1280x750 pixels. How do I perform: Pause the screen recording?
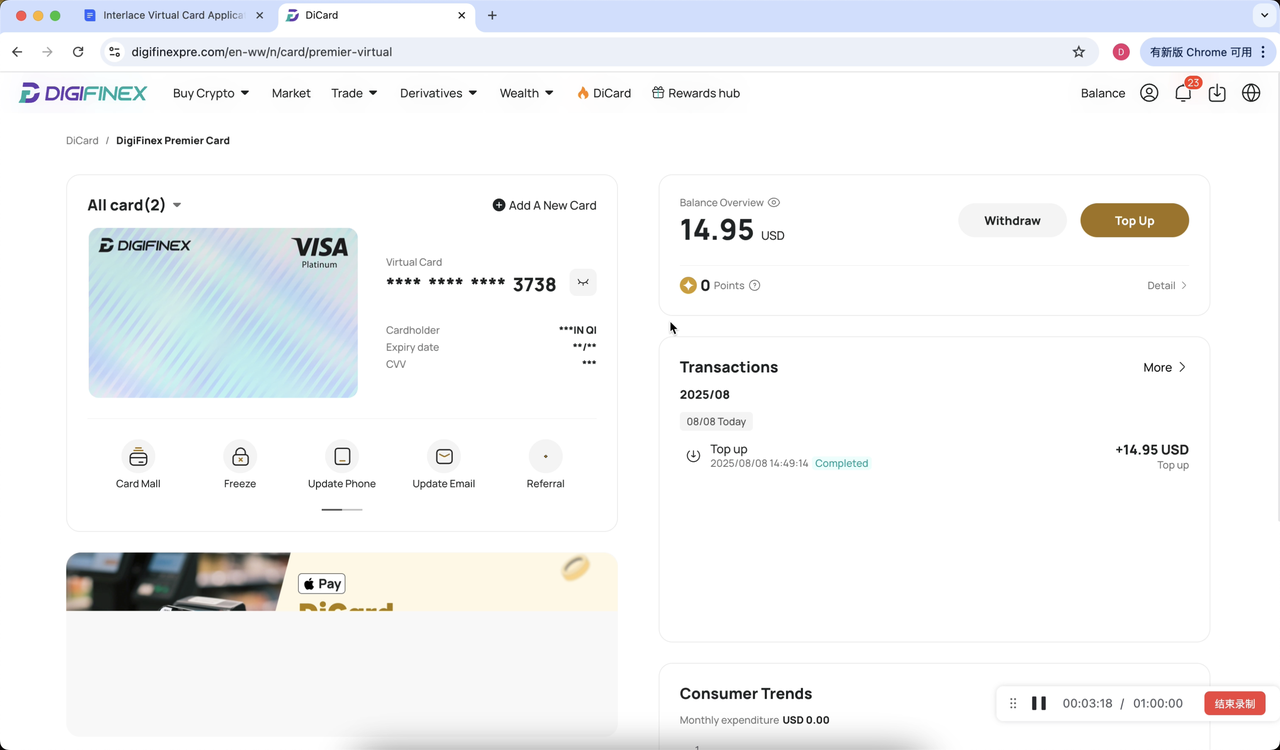click(x=1039, y=703)
